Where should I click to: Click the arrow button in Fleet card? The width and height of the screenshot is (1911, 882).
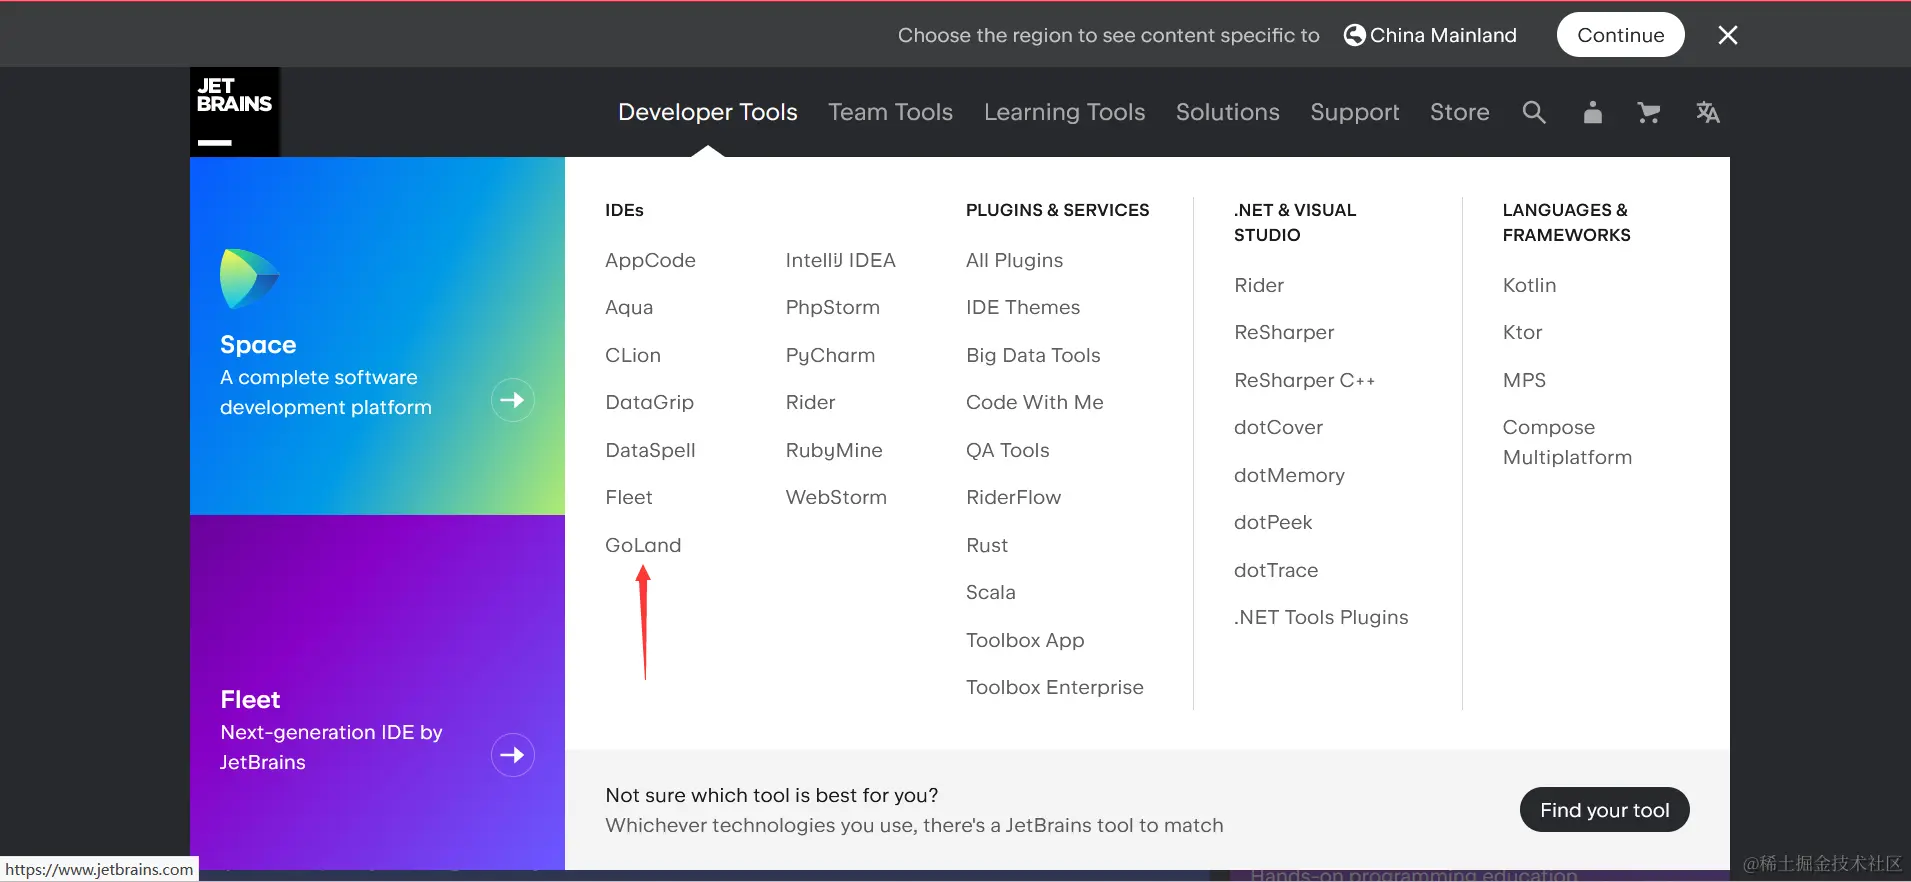[x=513, y=755]
